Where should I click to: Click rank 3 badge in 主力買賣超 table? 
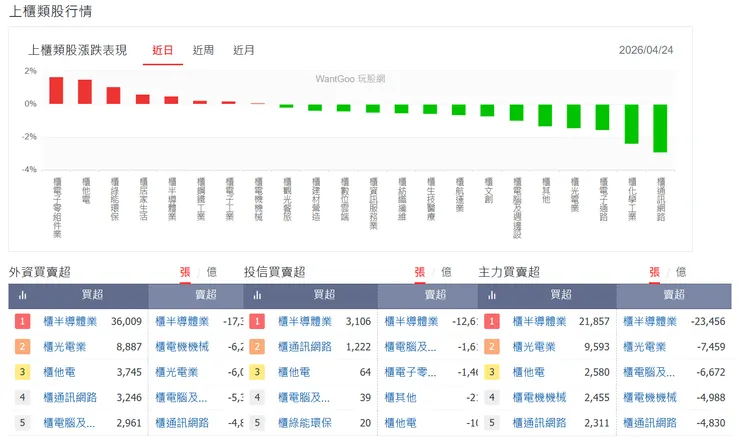coord(492,372)
